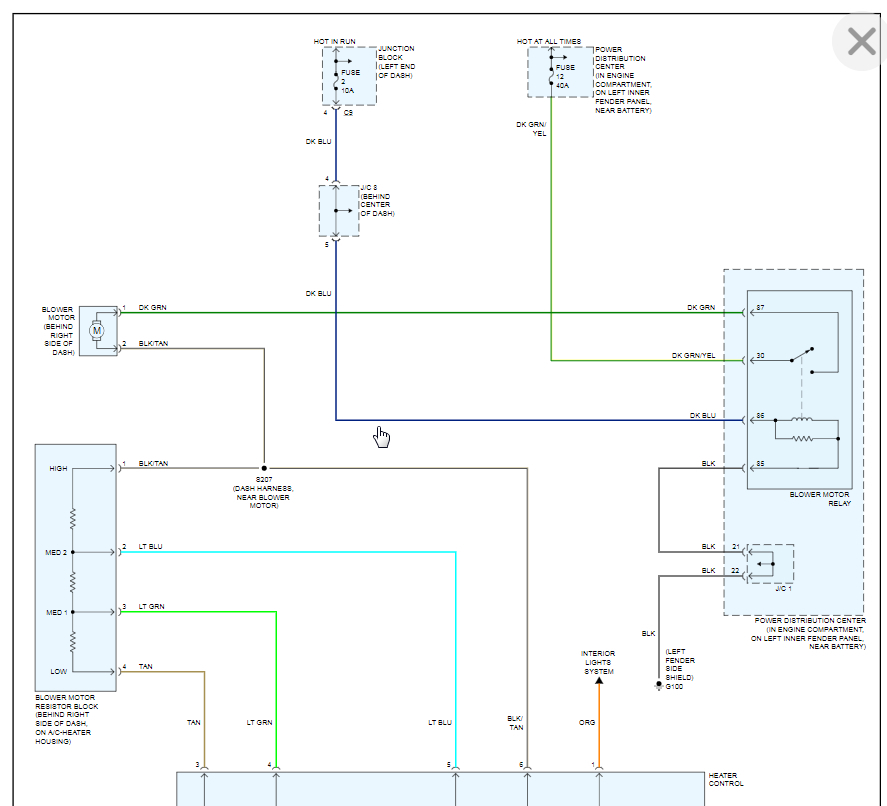This screenshot has width=887, height=806.
Task: Click J/C 1 pin number 22
Action: [735, 571]
